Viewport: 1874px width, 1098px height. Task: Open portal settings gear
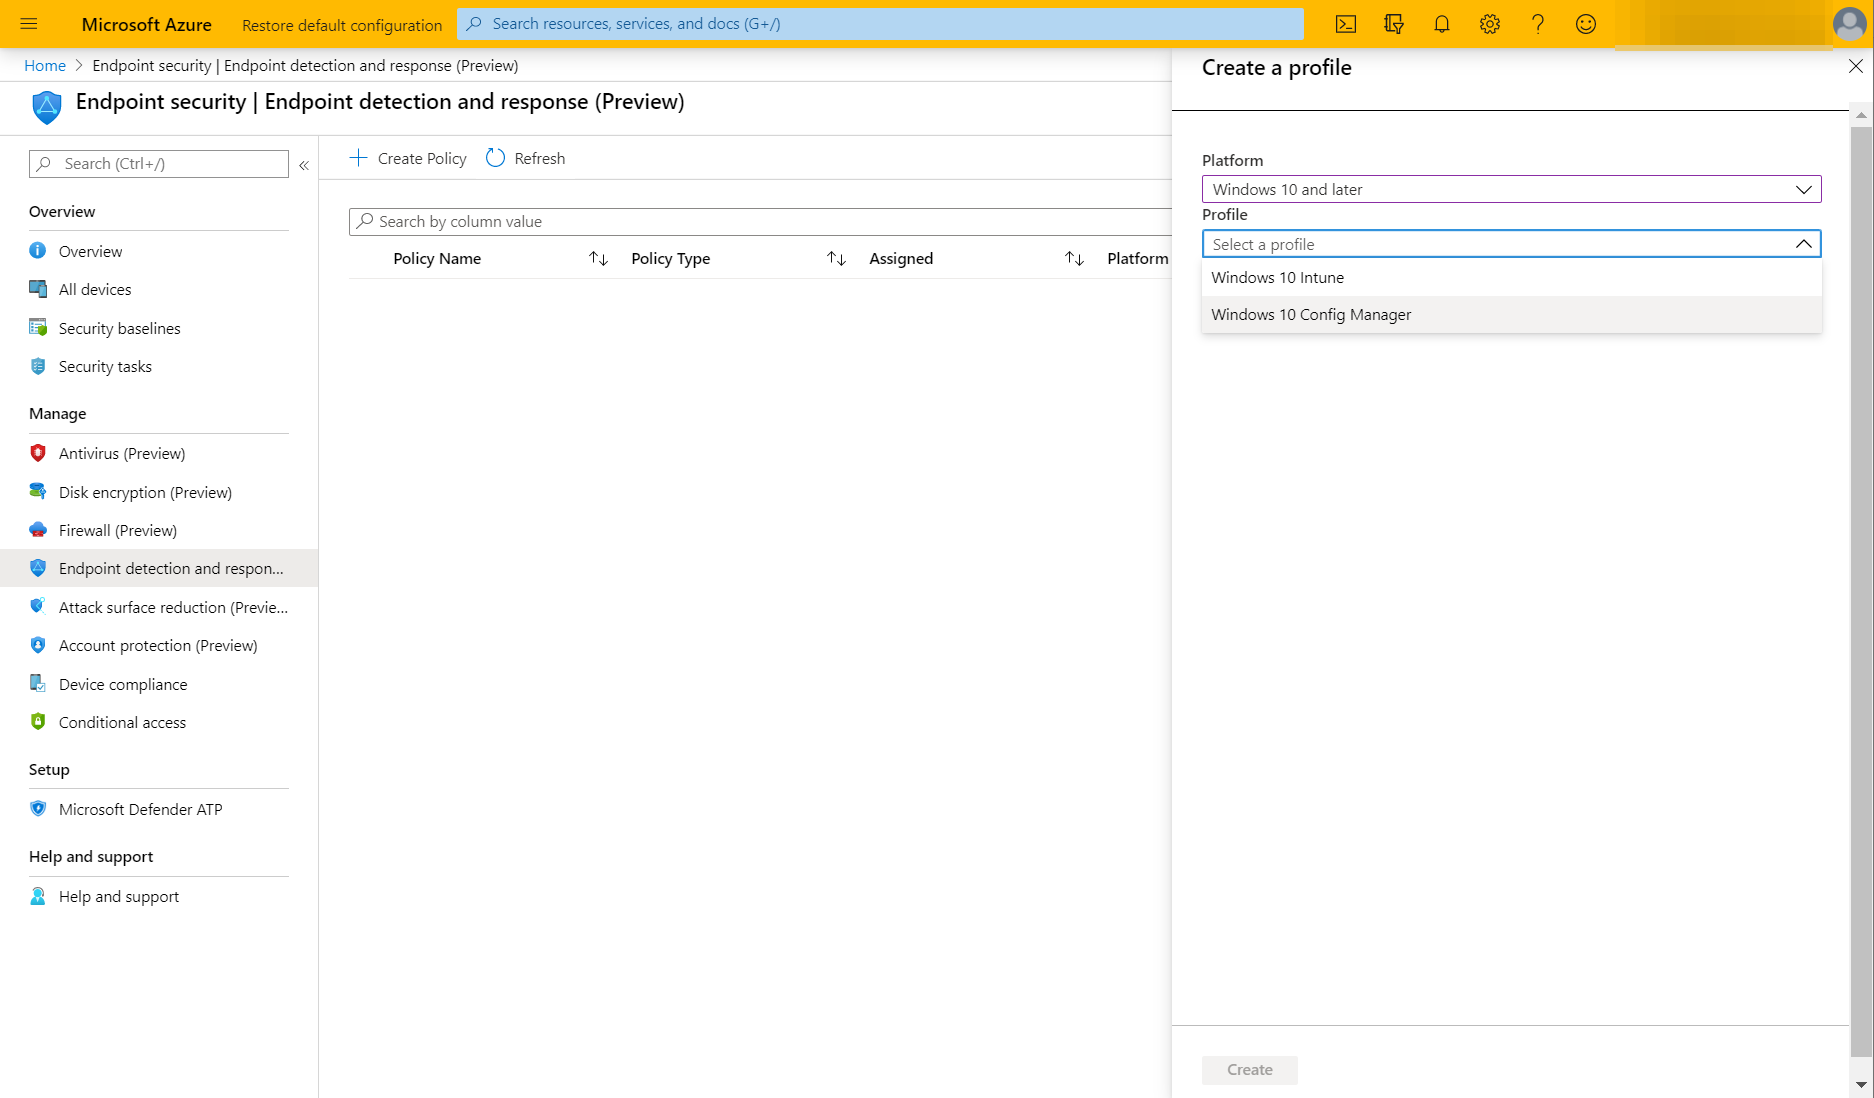point(1490,24)
